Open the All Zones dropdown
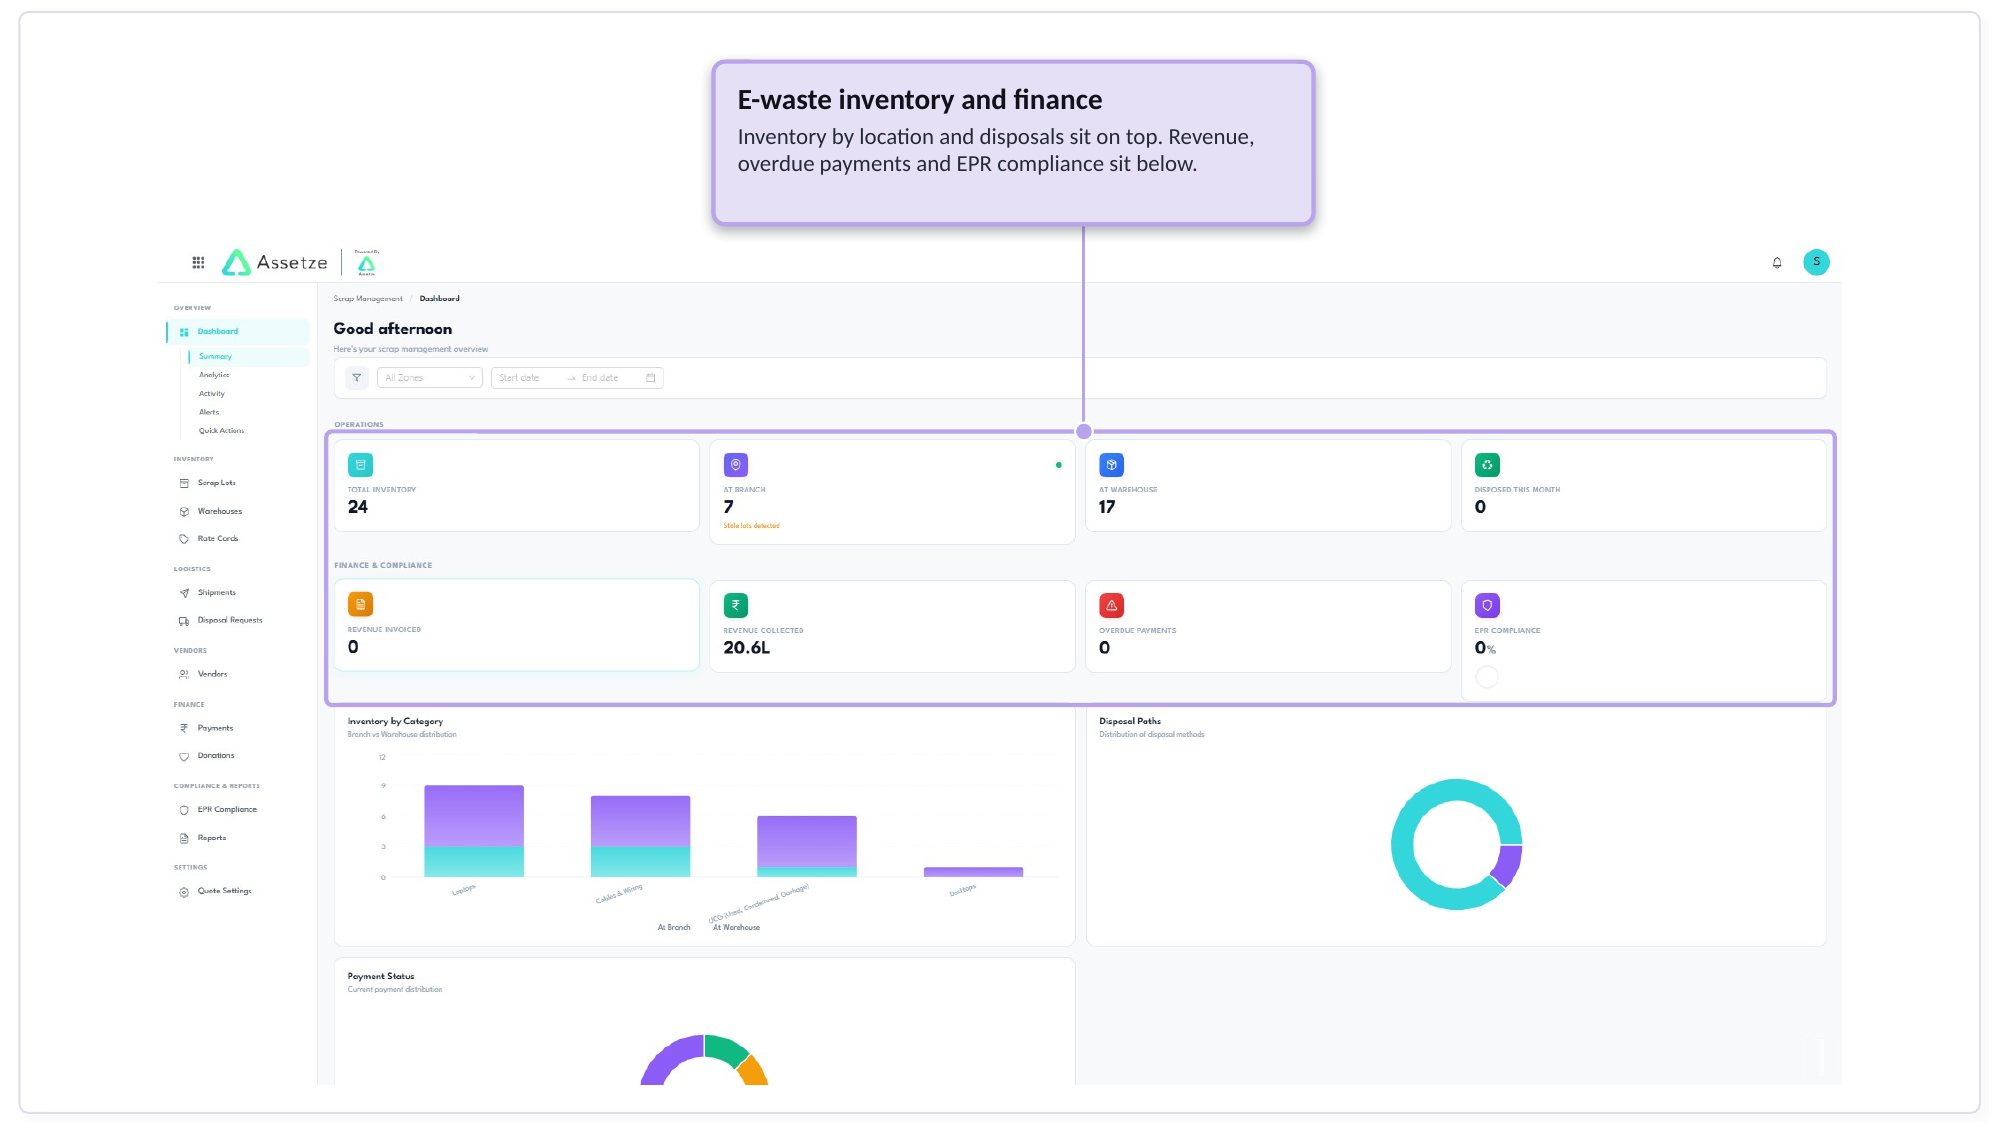The height and width of the screenshot is (1125, 2001). (430, 378)
